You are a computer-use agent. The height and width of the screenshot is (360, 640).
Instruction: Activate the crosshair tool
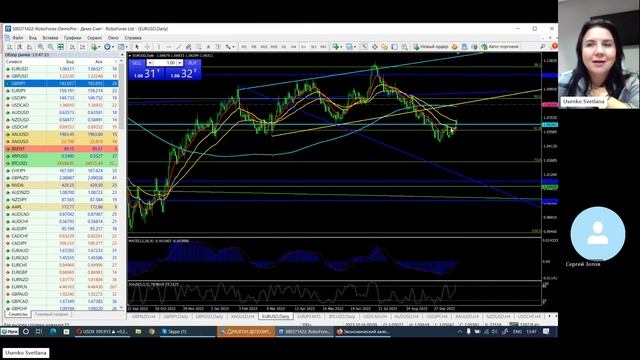click(147, 47)
